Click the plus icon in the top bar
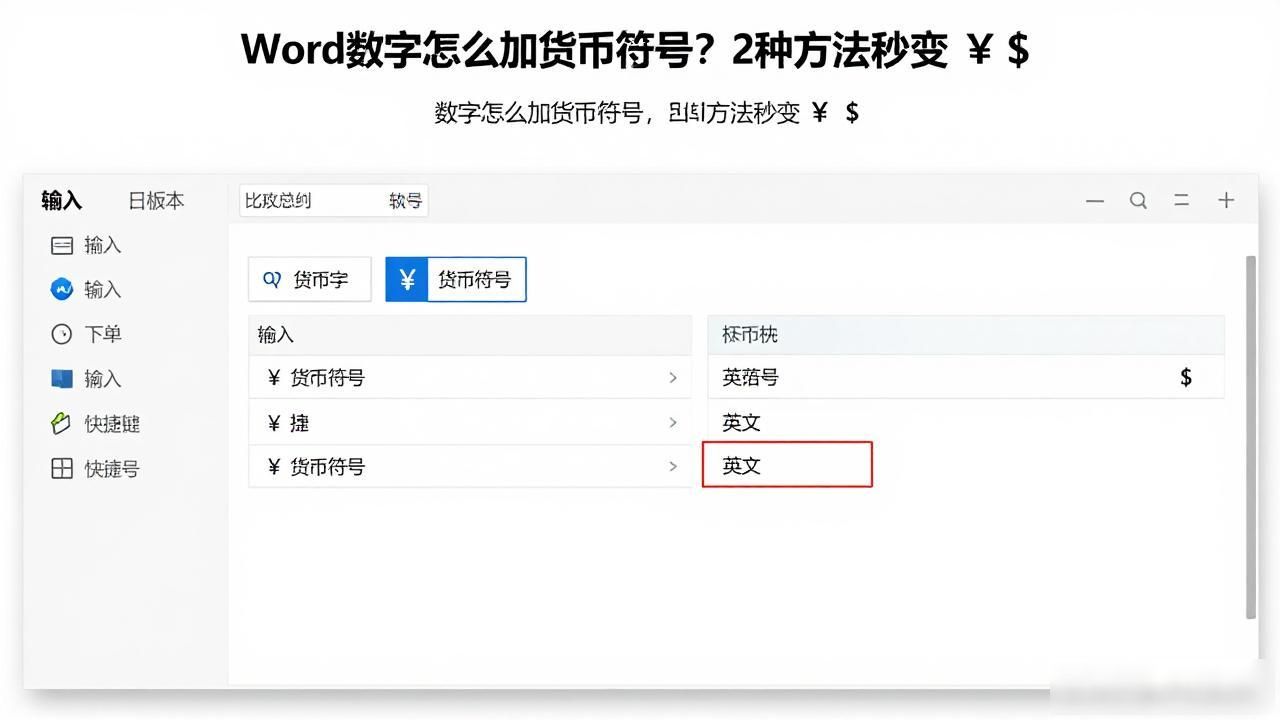This screenshot has width=1280, height=720. click(x=1226, y=201)
